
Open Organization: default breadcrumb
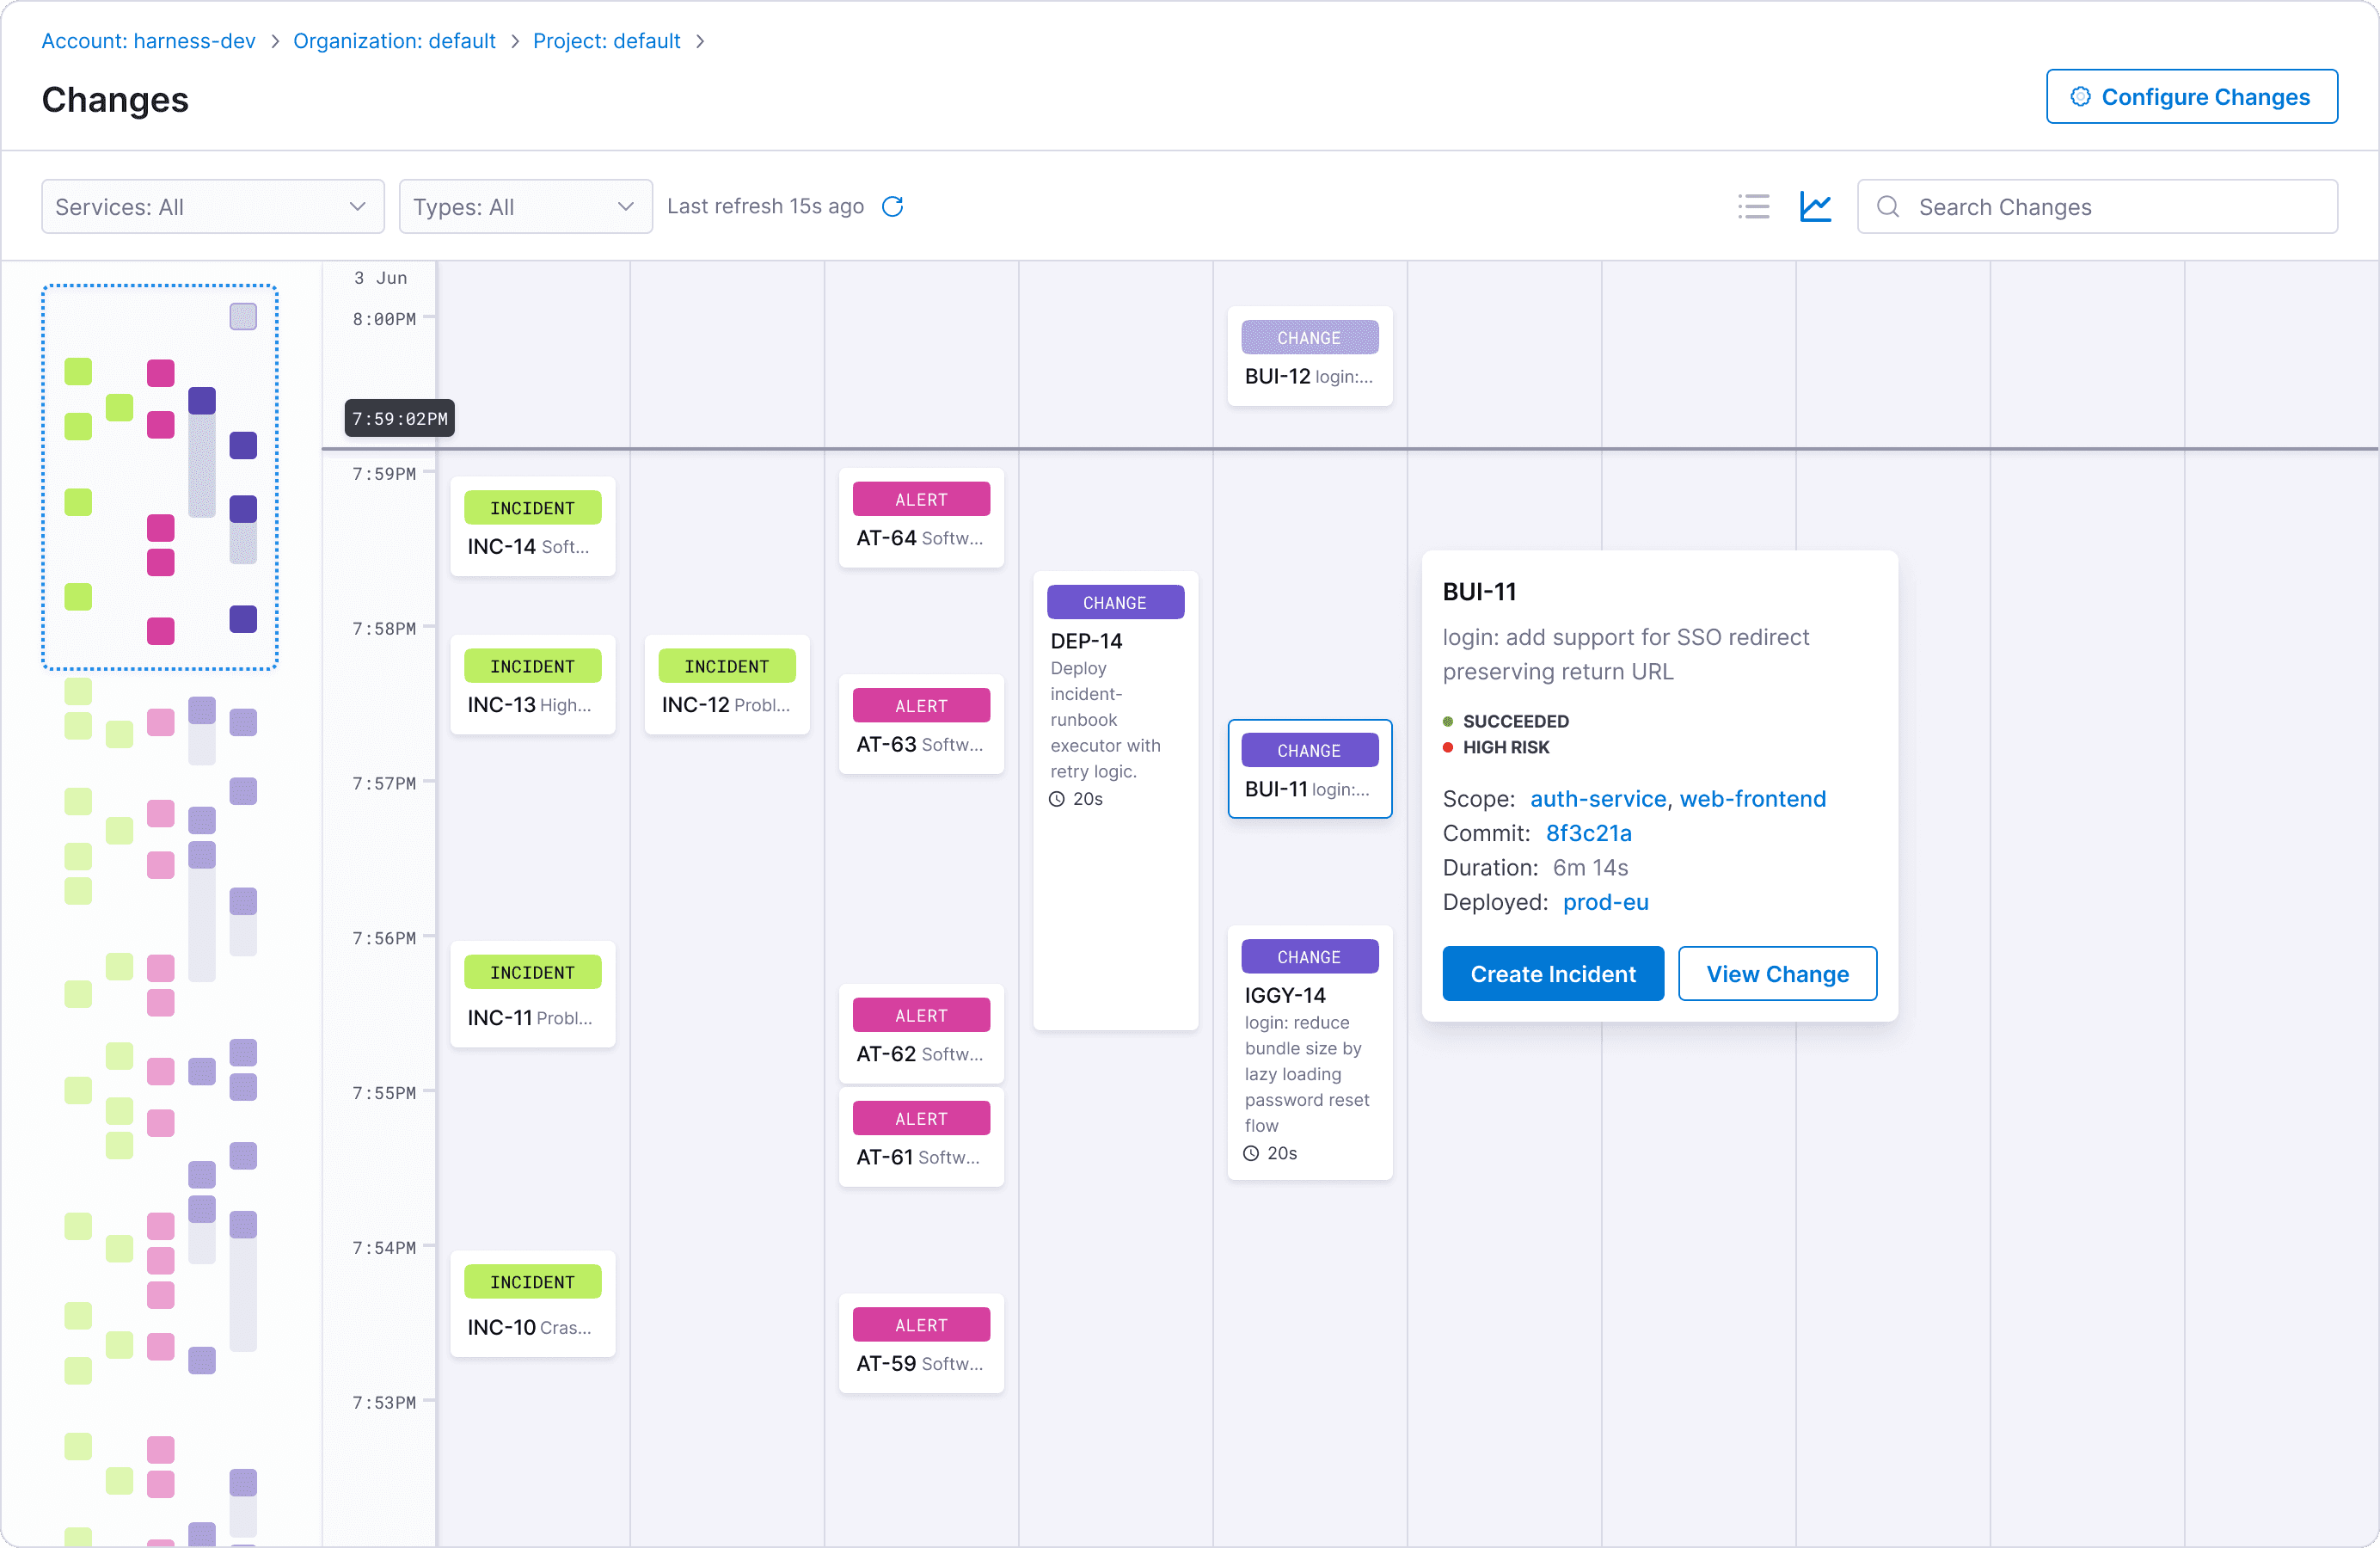394,41
